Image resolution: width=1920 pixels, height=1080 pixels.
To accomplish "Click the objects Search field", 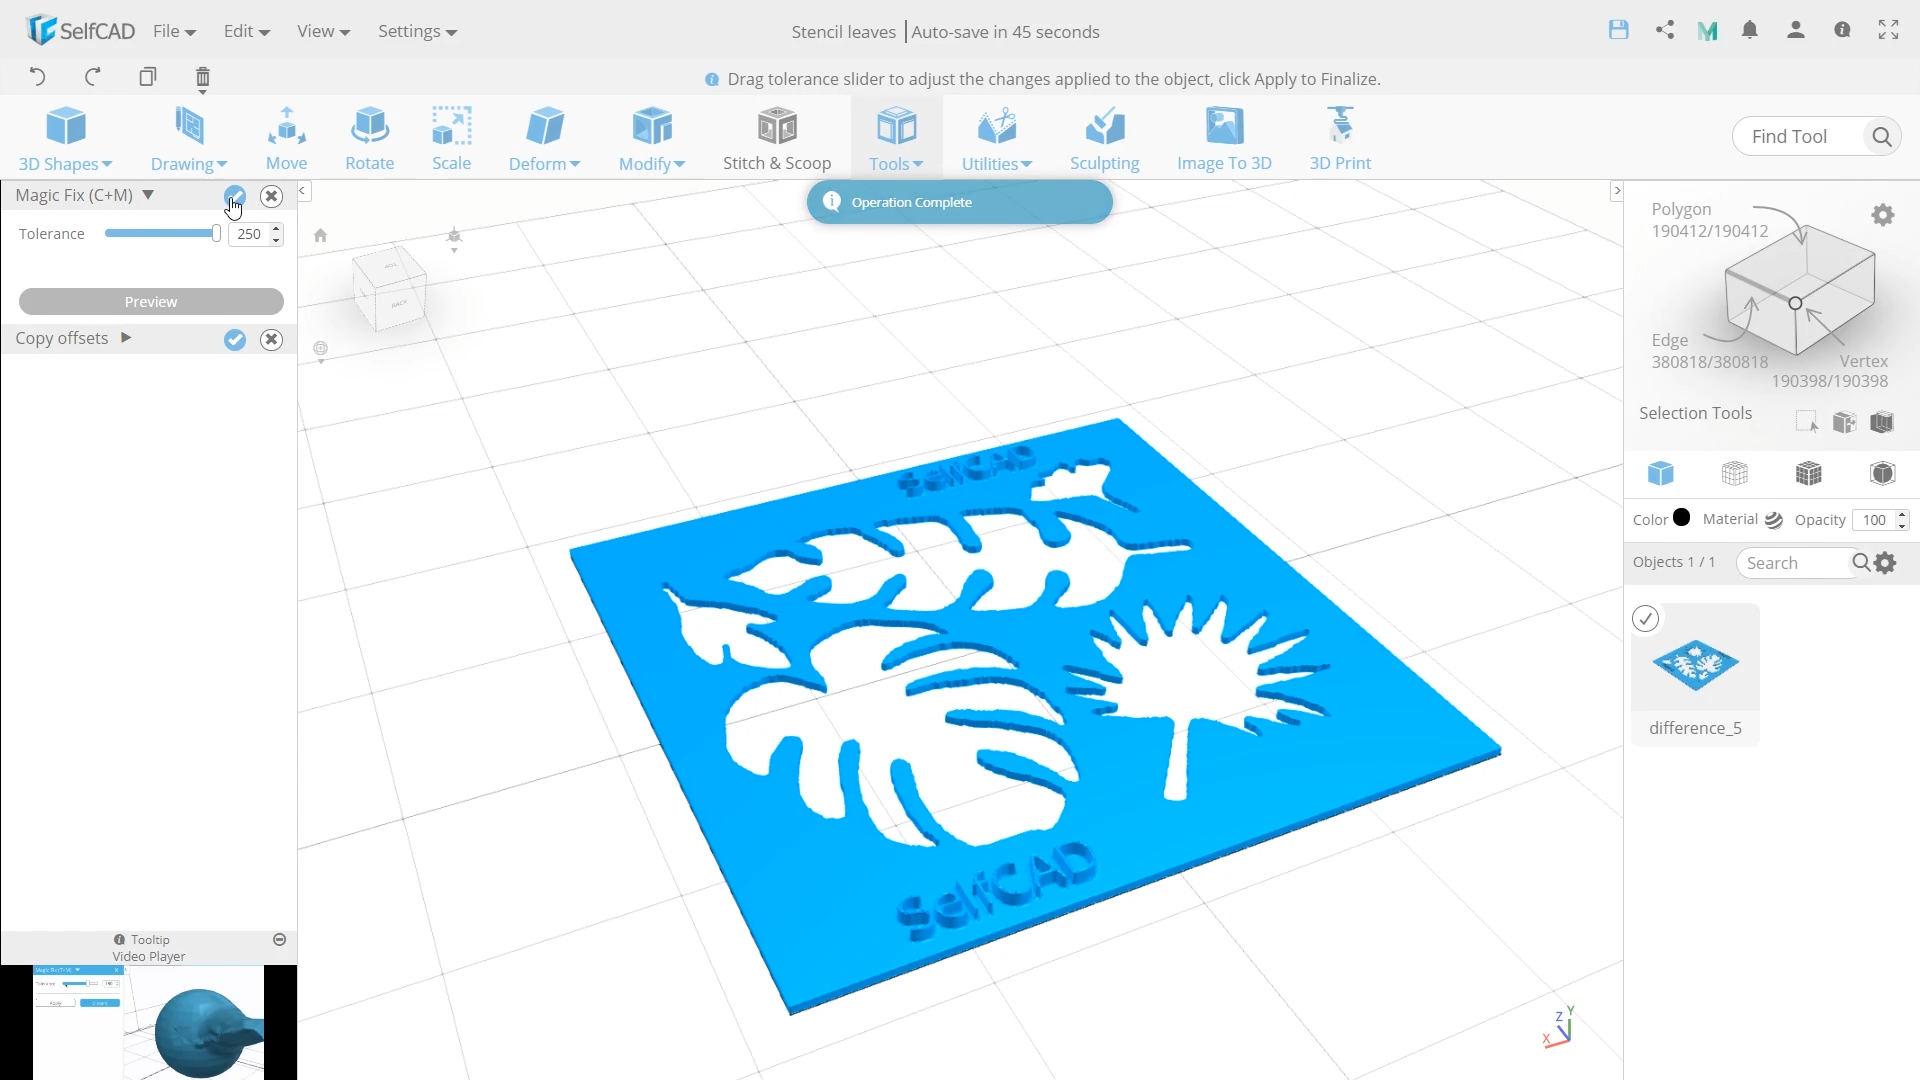I will click(x=1794, y=563).
